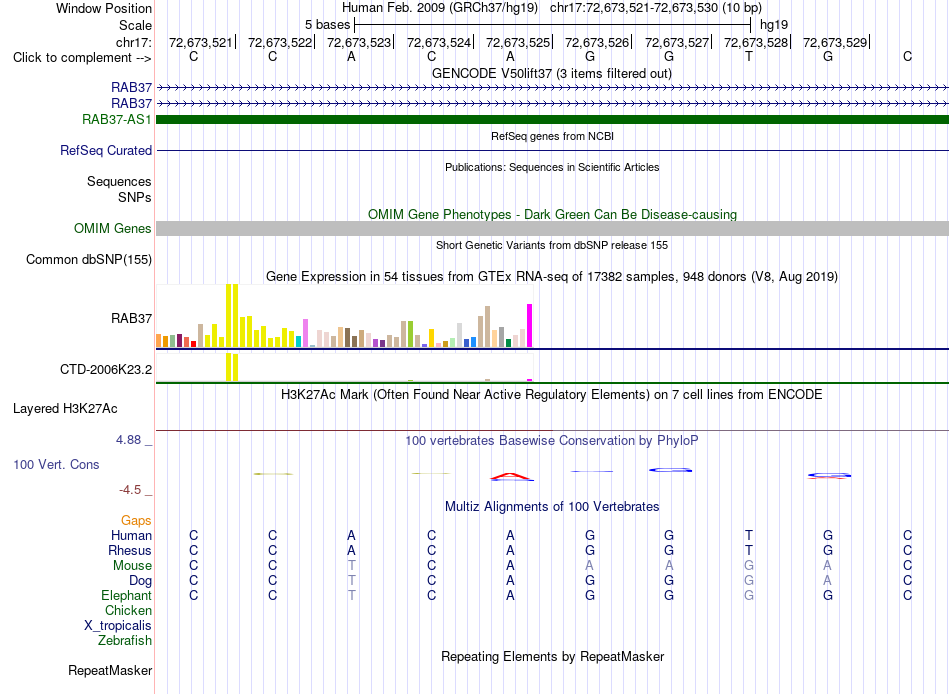The image size is (950, 694).
Task: Click yellow bars in CTD-2006K23.2 chart
Action: (x=232, y=367)
